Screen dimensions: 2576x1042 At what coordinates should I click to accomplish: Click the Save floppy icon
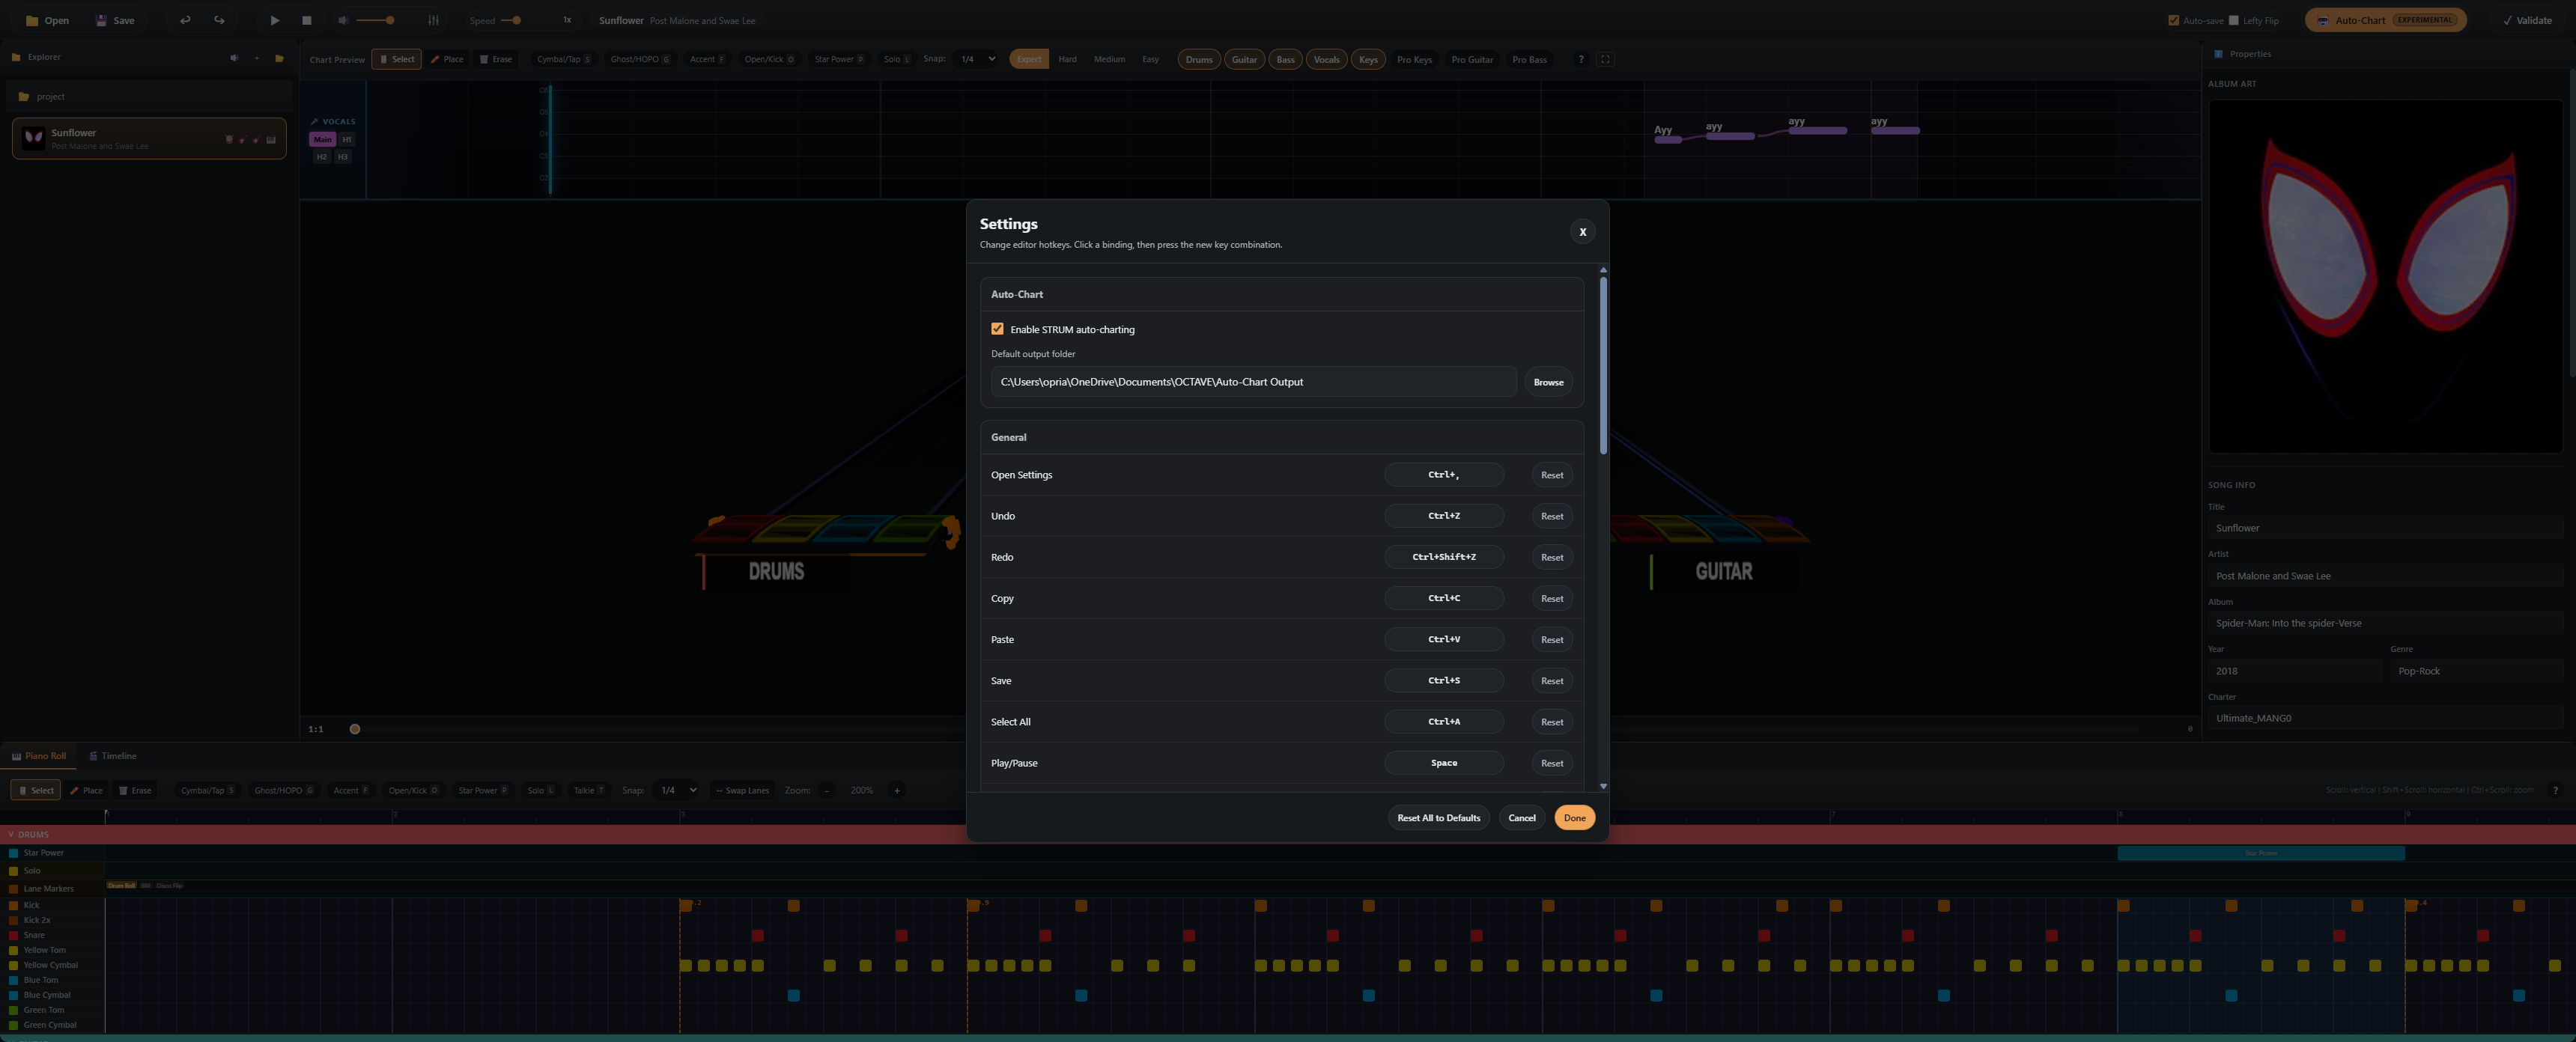101,20
